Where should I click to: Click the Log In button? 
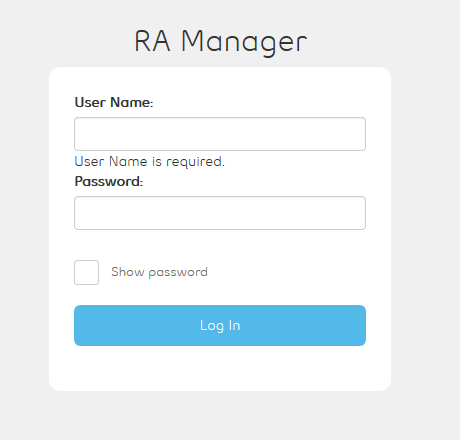click(x=220, y=325)
